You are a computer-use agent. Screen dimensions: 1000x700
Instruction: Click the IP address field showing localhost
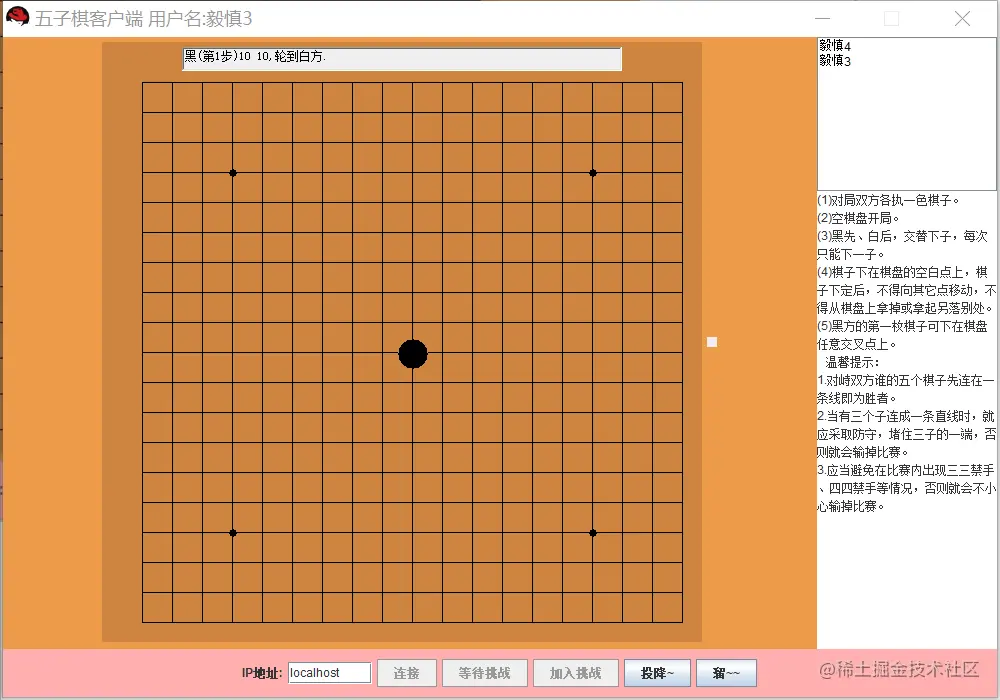tap(328, 673)
